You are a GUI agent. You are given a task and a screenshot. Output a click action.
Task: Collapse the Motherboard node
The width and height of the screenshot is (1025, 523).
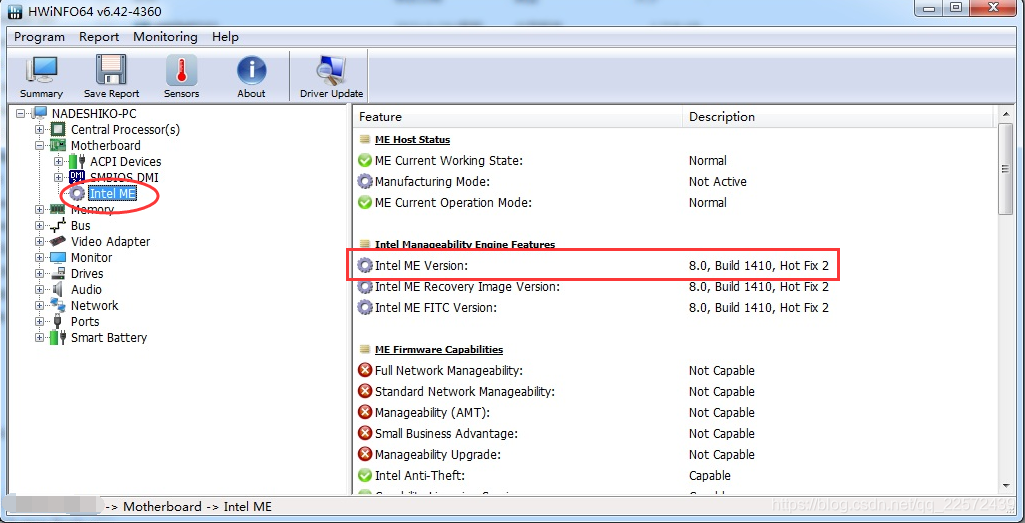click(40, 145)
